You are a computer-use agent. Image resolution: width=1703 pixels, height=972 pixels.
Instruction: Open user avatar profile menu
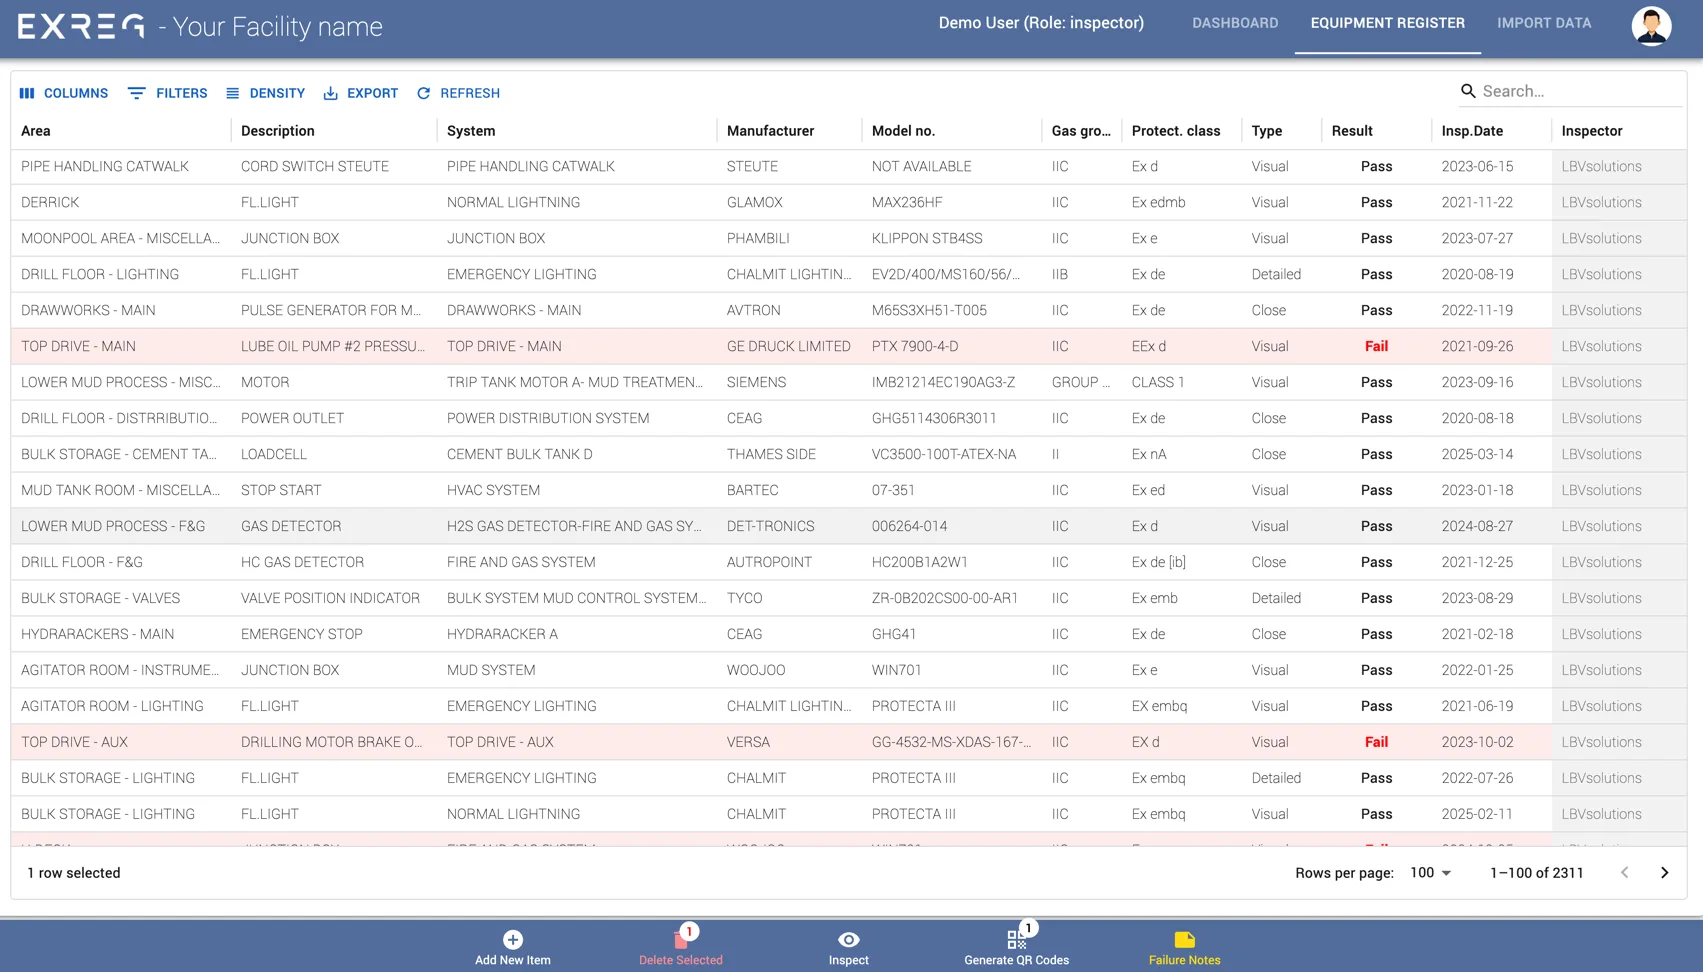point(1651,25)
